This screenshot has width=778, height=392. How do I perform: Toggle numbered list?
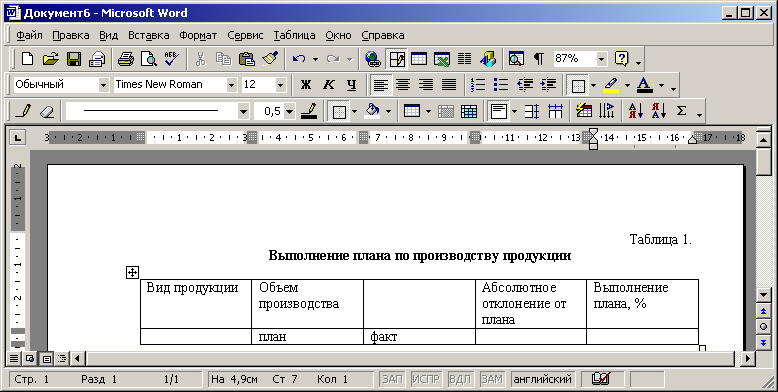coord(478,85)
